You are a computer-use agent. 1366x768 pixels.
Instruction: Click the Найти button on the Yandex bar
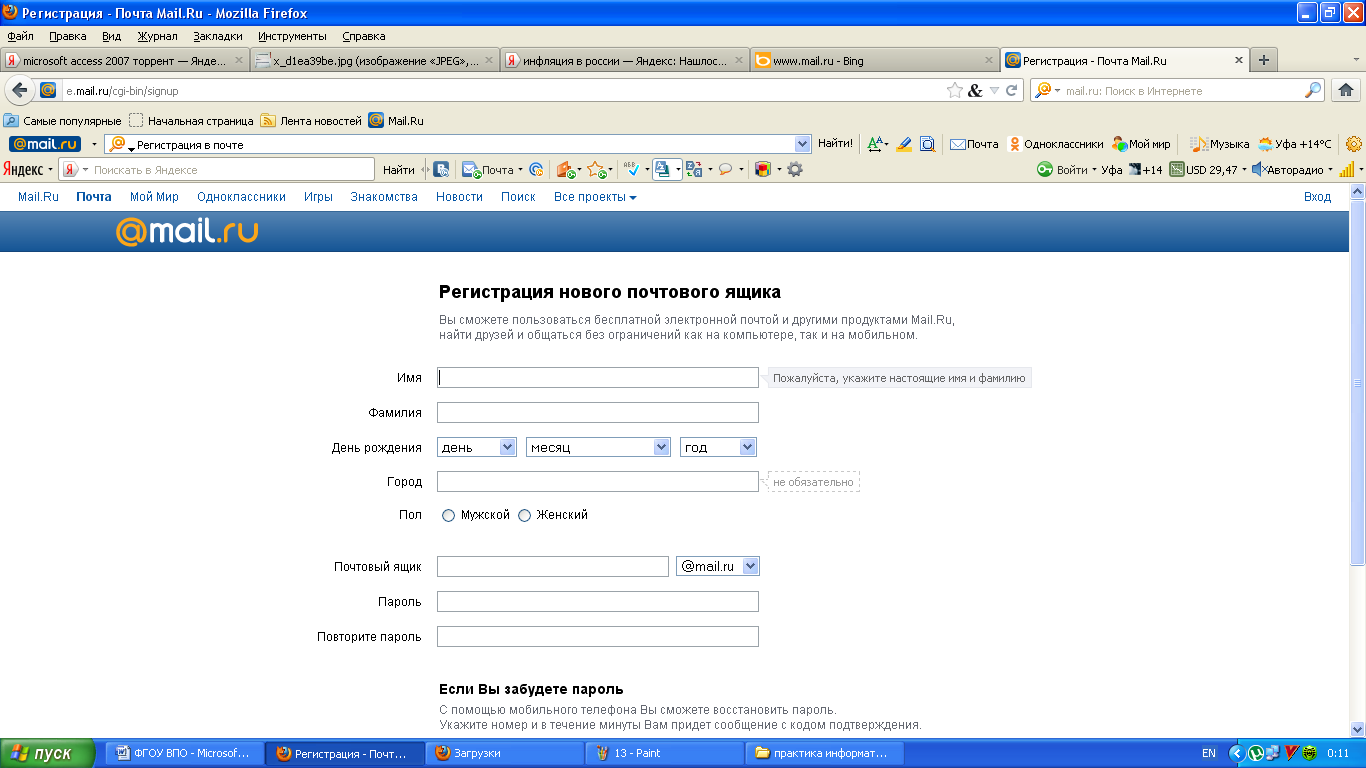pos(398,170)
